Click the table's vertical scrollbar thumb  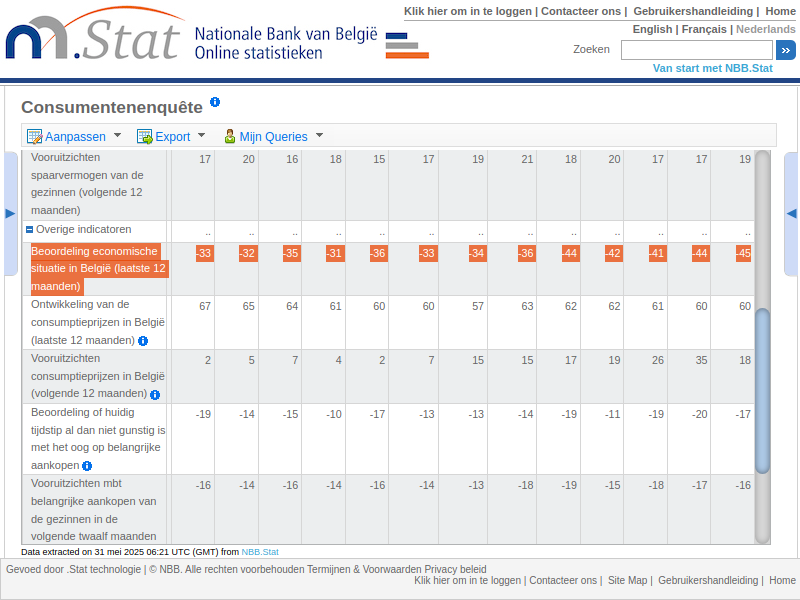[x=763, y=390]
